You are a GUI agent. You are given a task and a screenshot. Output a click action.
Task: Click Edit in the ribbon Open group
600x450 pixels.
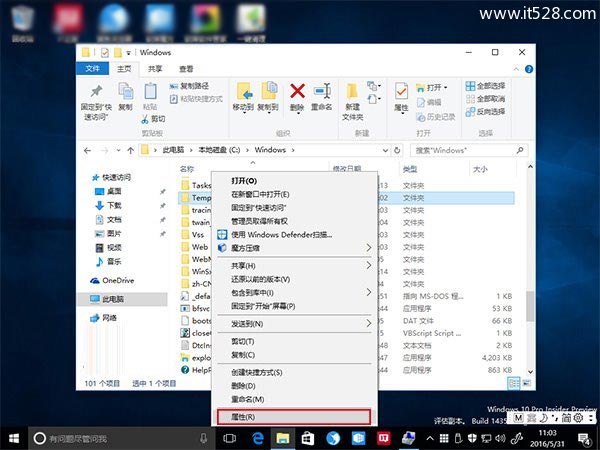pos(429,102)
